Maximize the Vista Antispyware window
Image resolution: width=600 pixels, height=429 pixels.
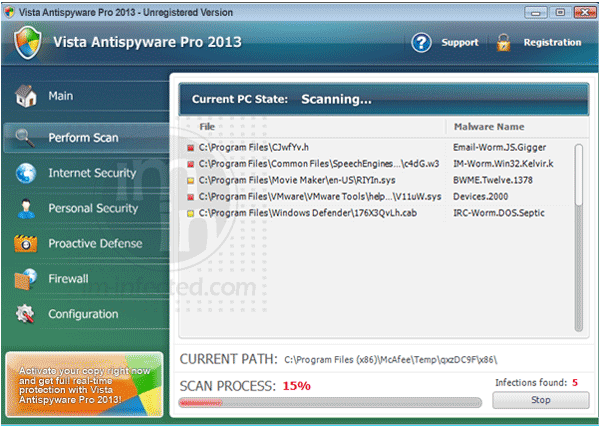pyautogui.click(x=560, y=13)
